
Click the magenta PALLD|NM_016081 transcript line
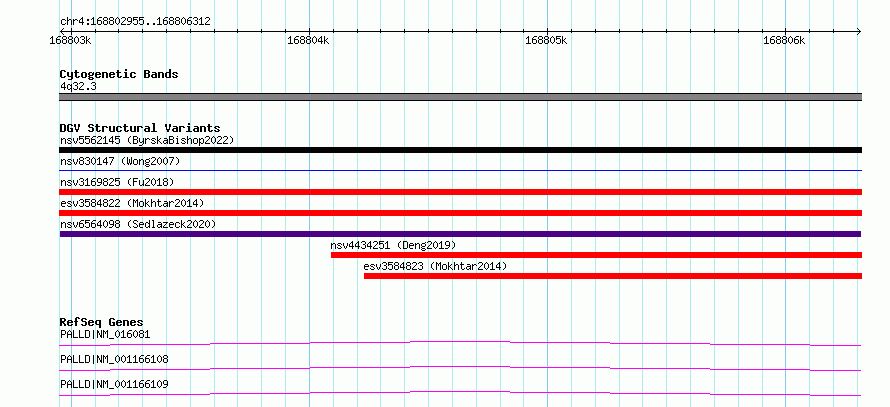click(460, 343)
